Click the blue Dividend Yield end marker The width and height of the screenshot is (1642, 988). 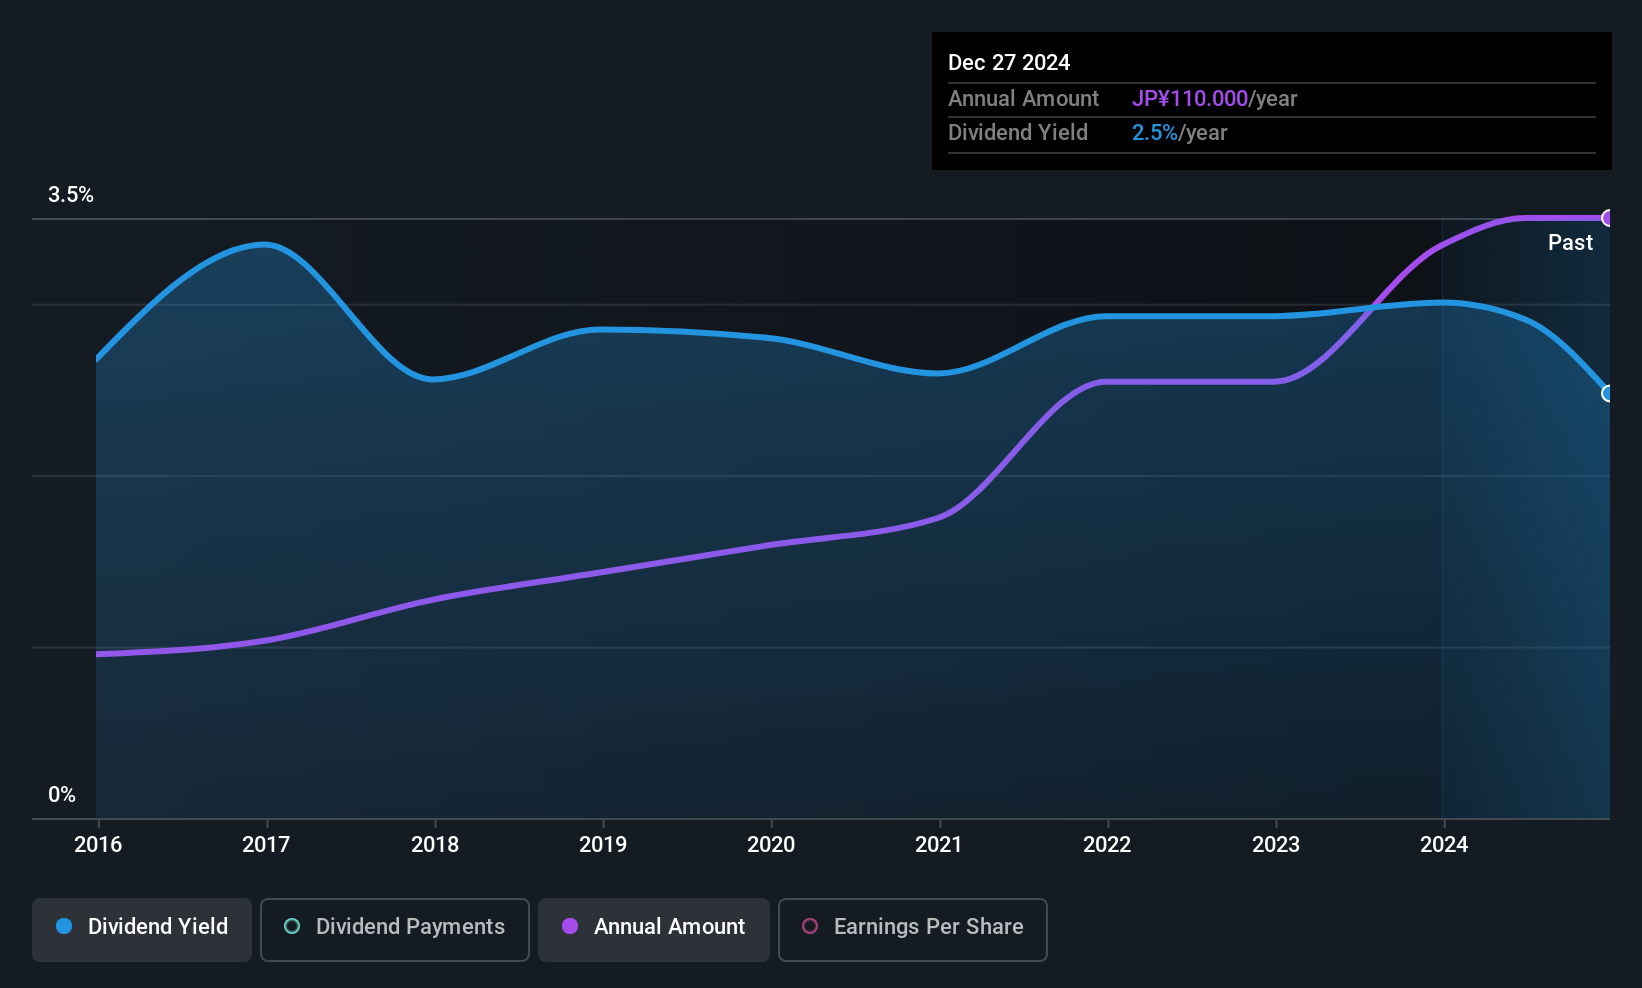pyautogui.click(x=1608, y=393)
